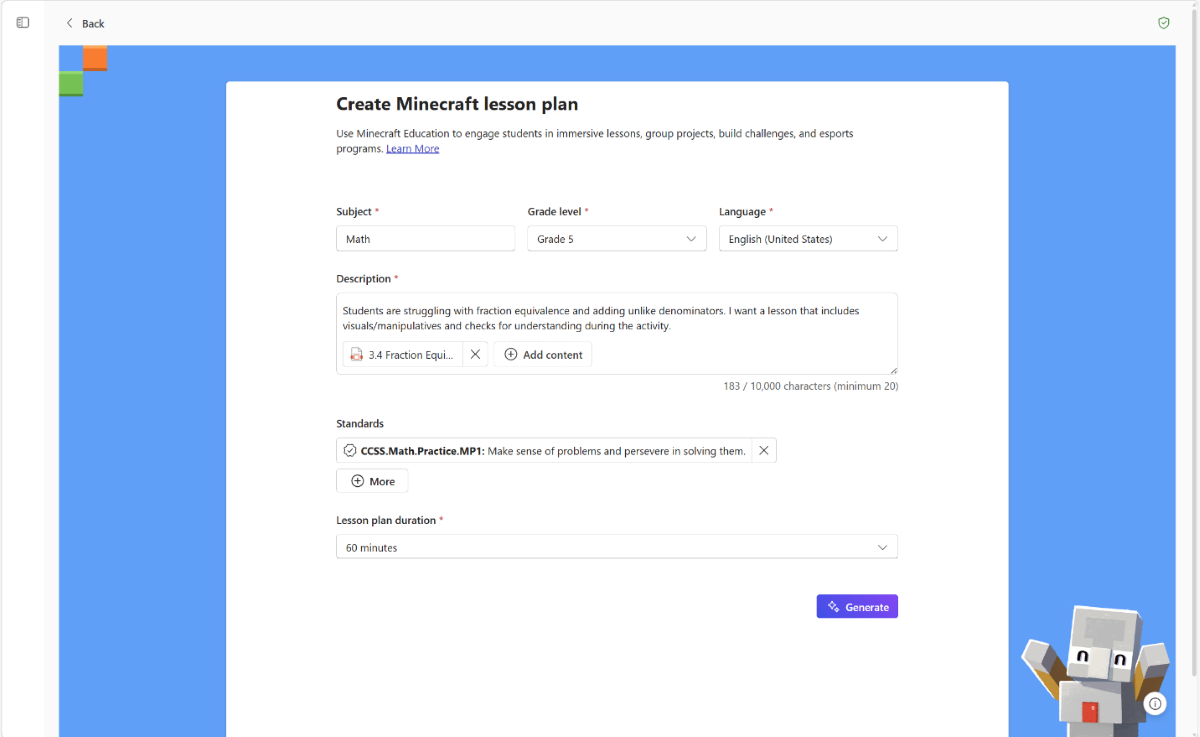The width and height of the screenshot is (1200, 737).
Task: Click the Create Minecraft lesson plan heading
Action: [x=457, y=104]
